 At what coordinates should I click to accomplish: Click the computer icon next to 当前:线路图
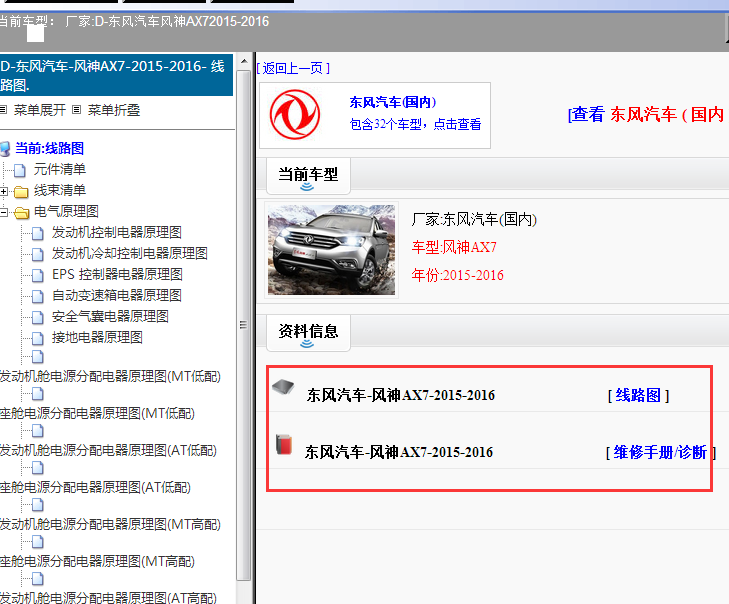5,149
